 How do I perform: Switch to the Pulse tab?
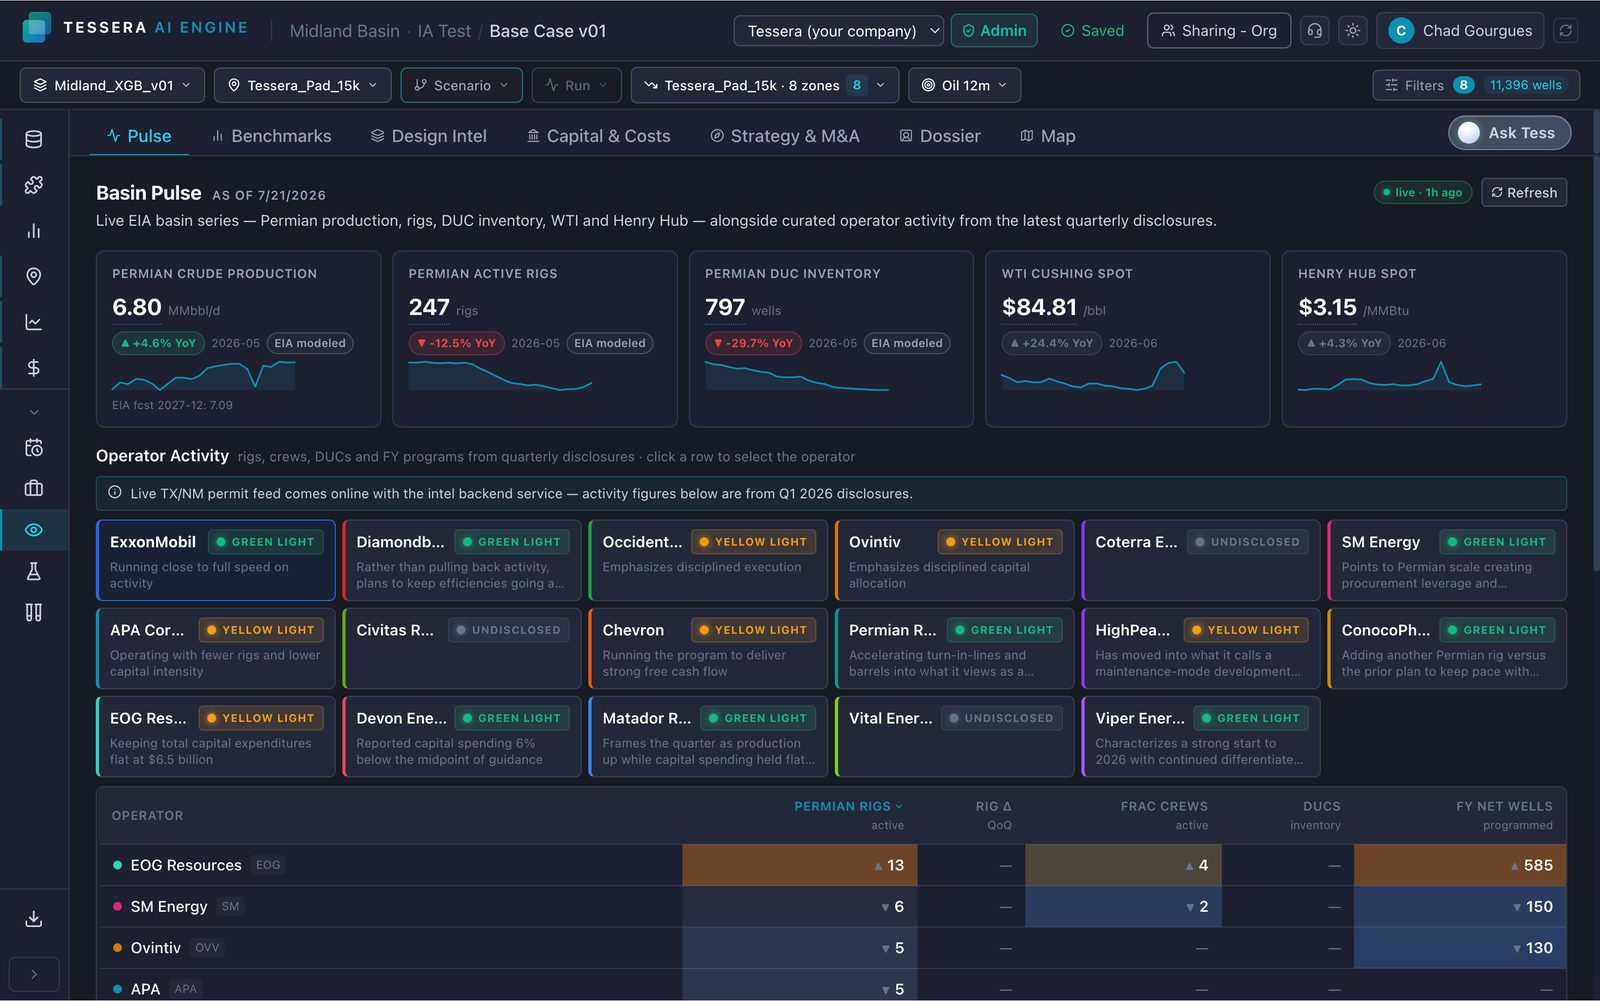[139, 136]
